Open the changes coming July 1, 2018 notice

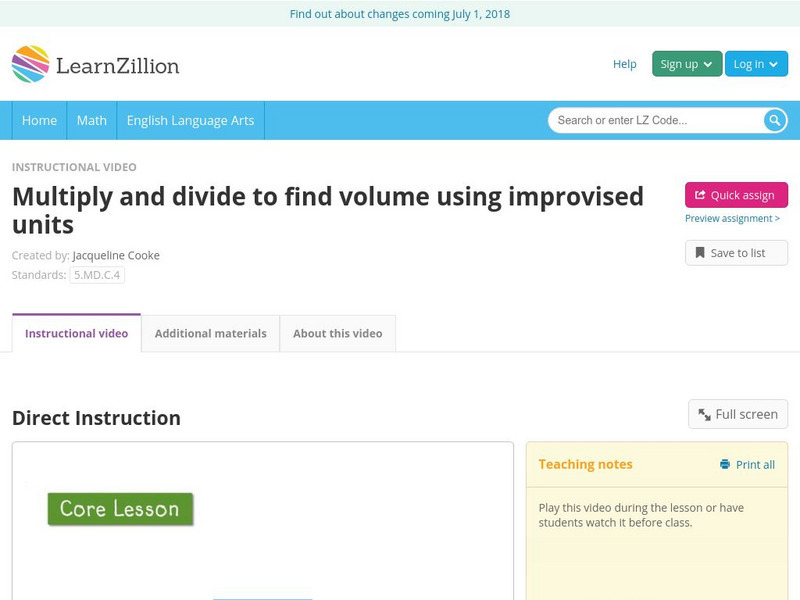coord(400,14)
